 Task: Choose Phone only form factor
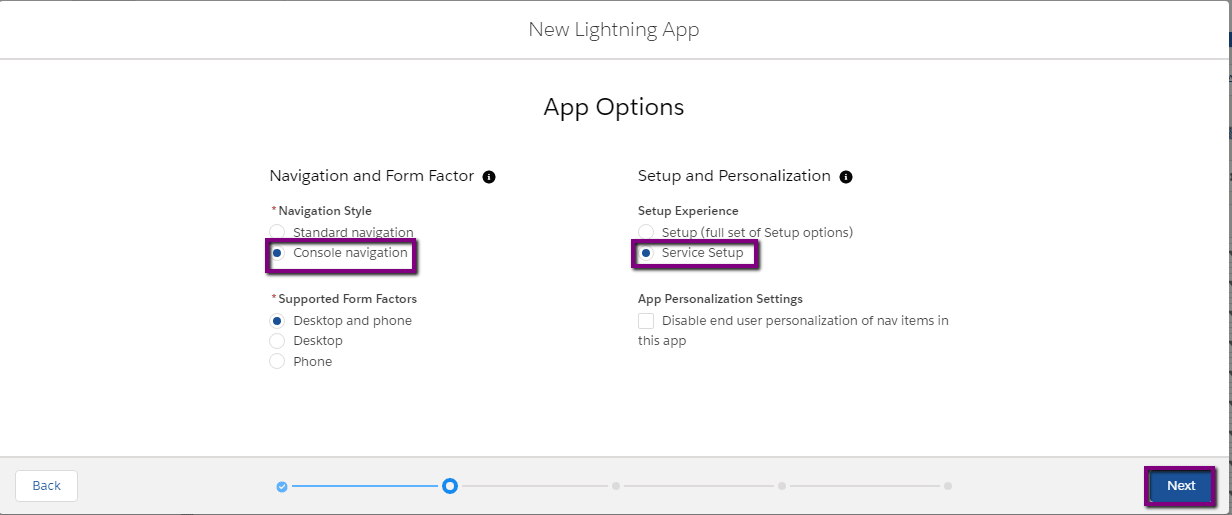(277, 362)
